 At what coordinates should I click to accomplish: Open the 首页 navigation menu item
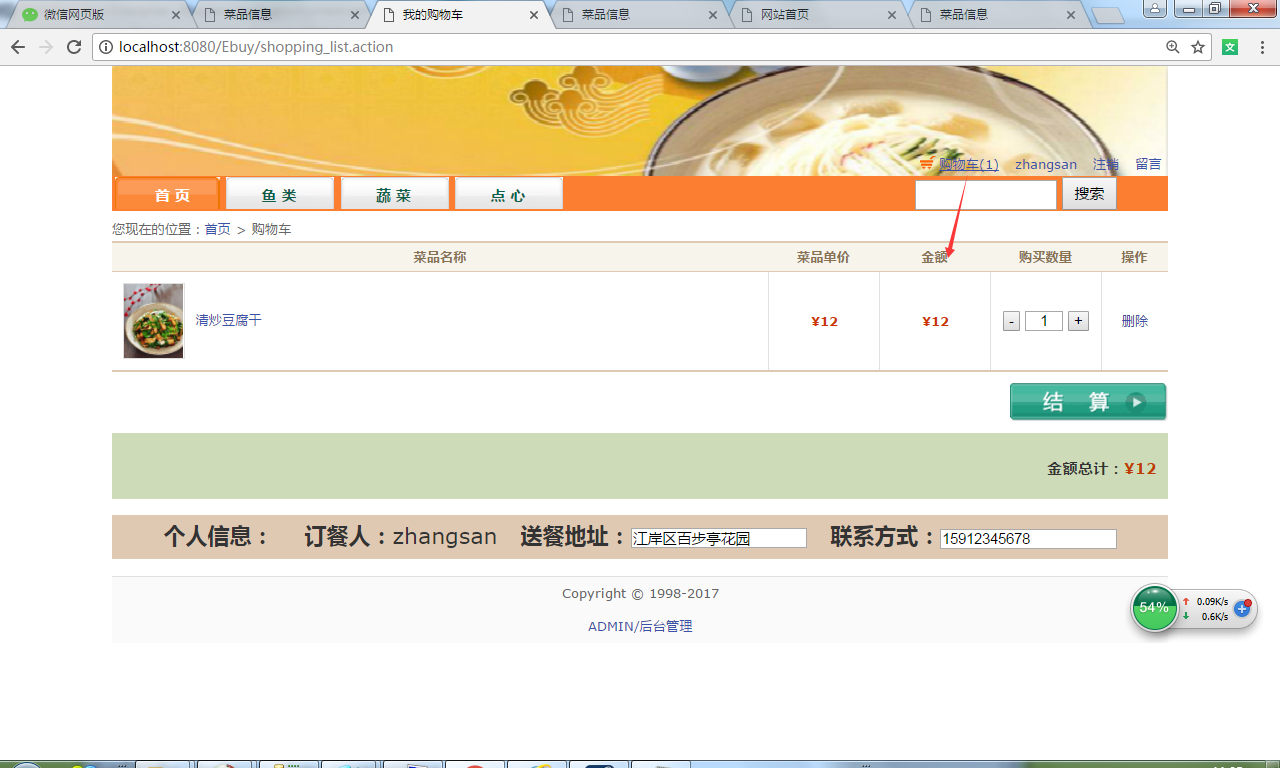click(x=168, y=194)
